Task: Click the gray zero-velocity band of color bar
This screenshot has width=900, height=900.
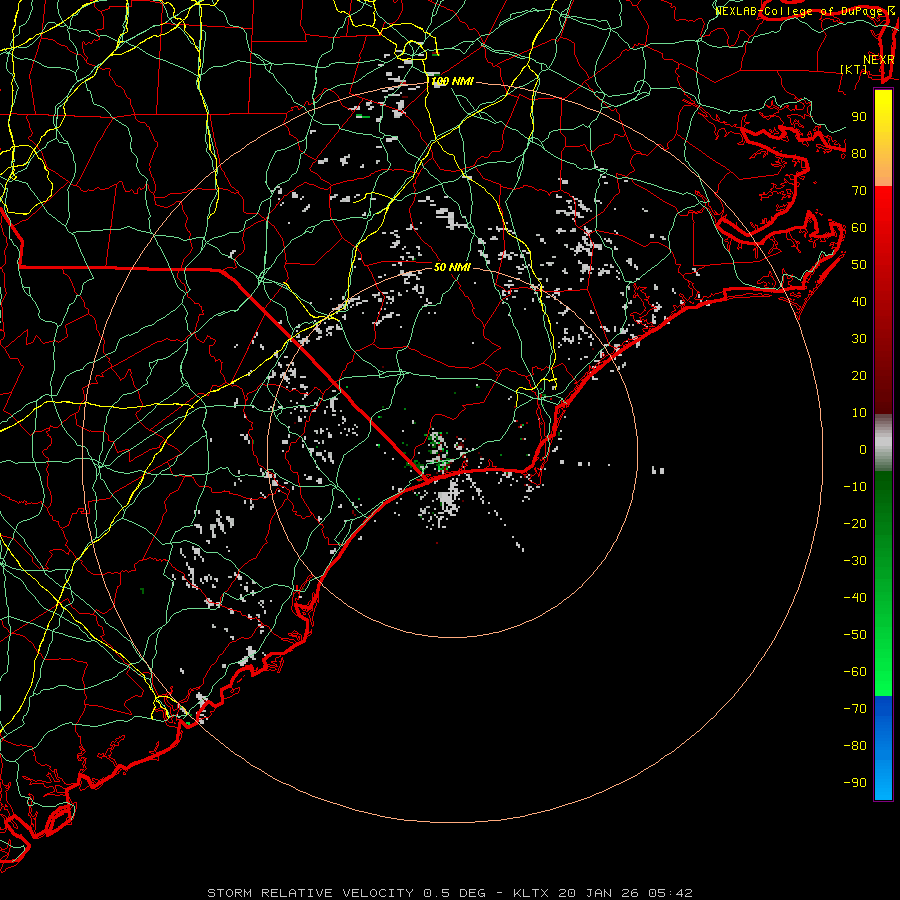Action: coord(883,443)
